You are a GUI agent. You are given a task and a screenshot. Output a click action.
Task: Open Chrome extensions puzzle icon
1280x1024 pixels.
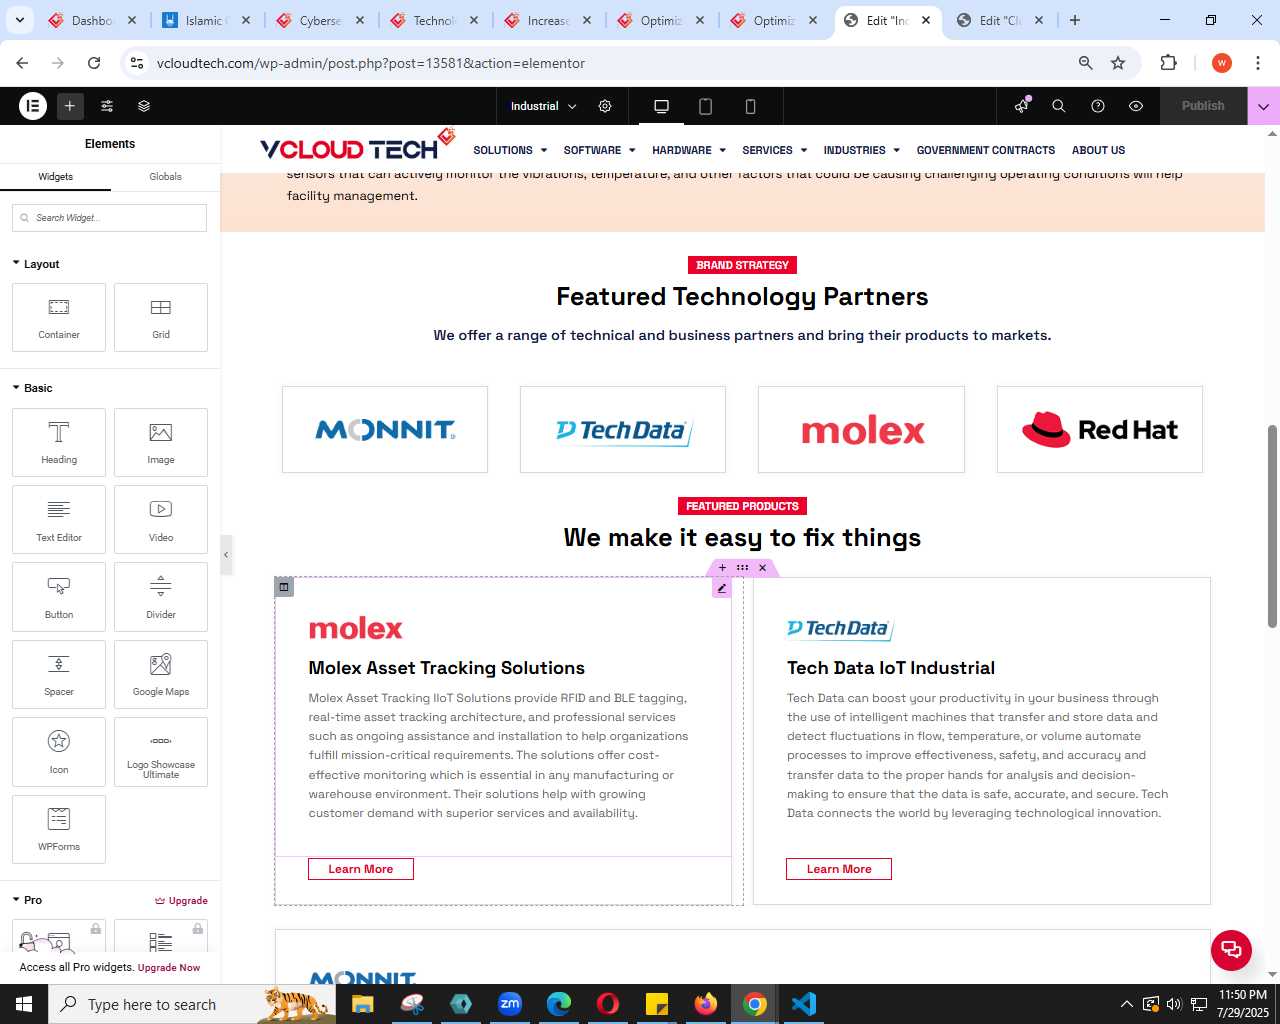click(1168, 63)
